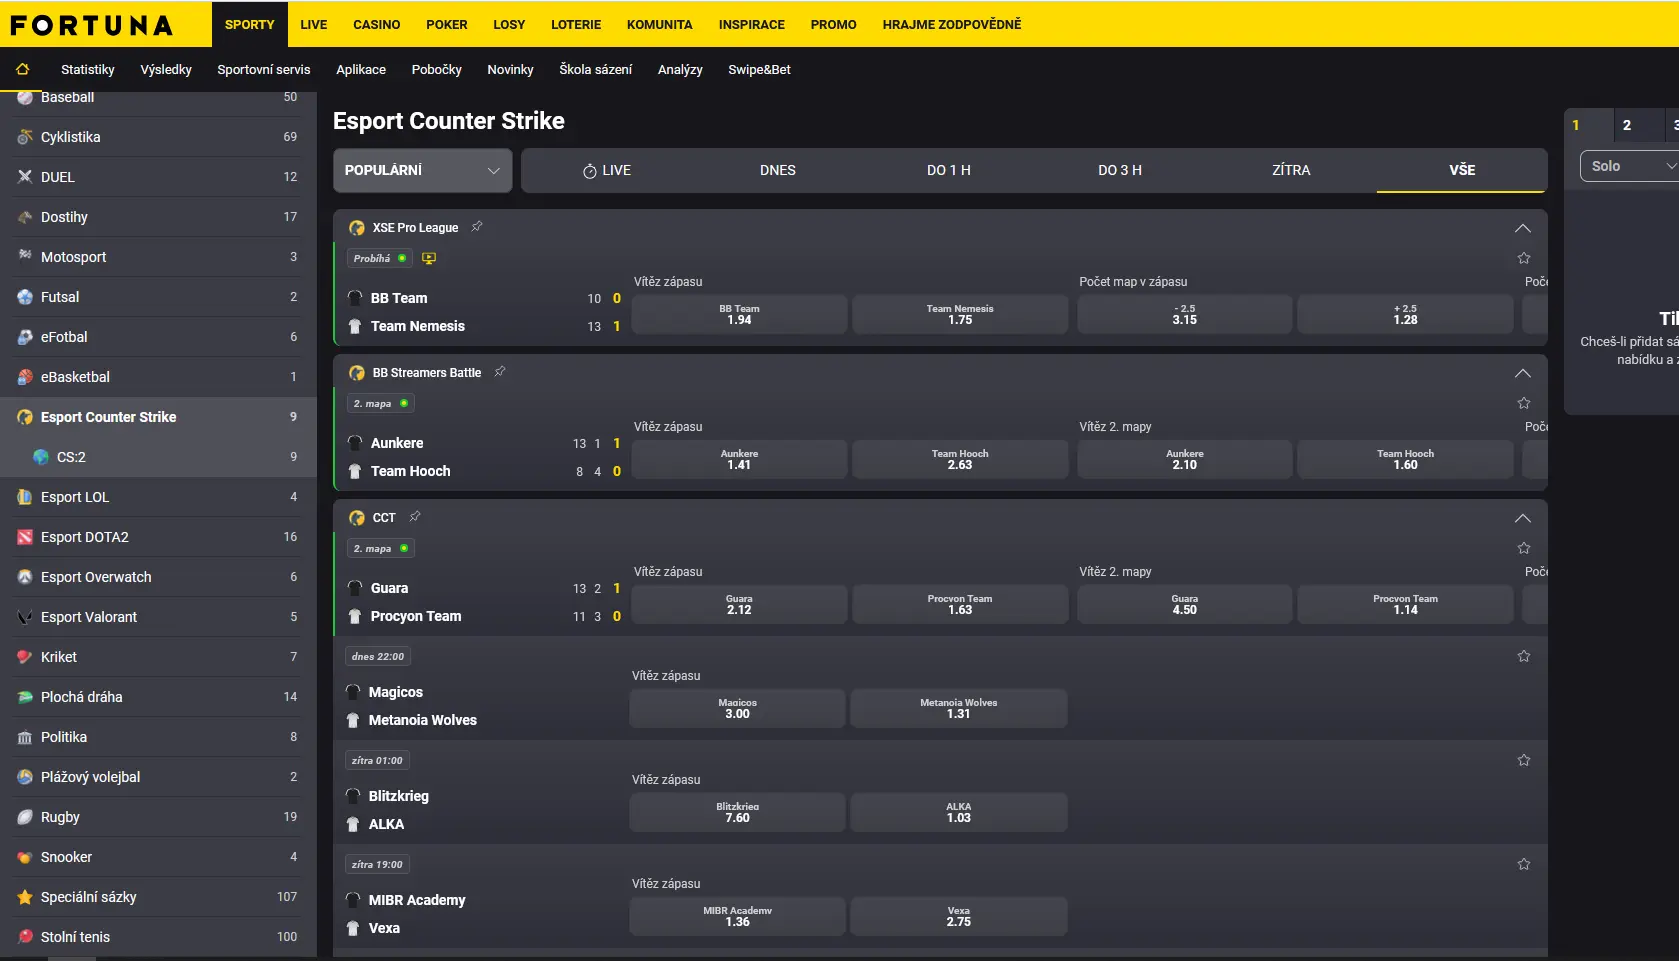1679x961 pixels.
Task: Favorite the Aunkere vs Team Hooch match
Action: (x=1524, y=403)
